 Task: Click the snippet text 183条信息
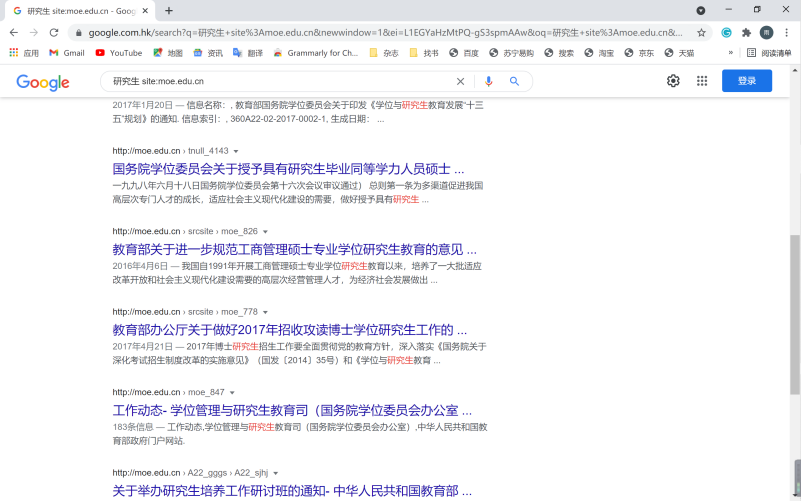(133, 427)
